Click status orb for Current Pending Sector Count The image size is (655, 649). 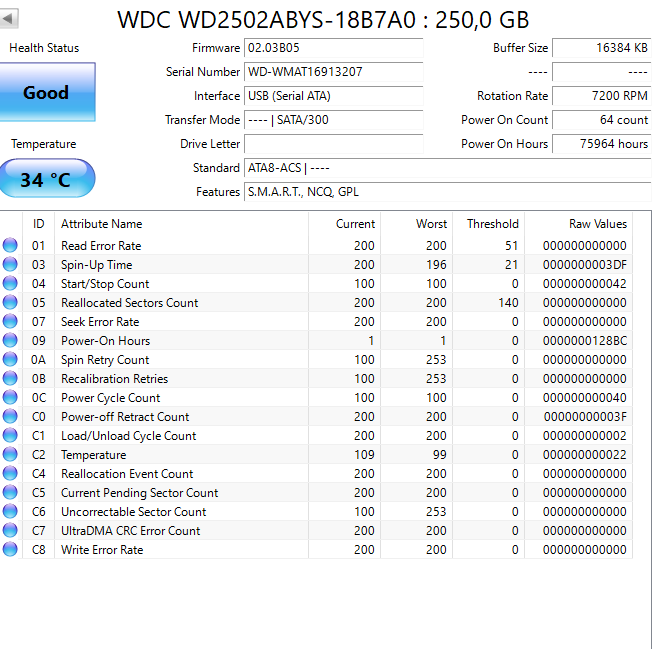click(x=10, y=492)
